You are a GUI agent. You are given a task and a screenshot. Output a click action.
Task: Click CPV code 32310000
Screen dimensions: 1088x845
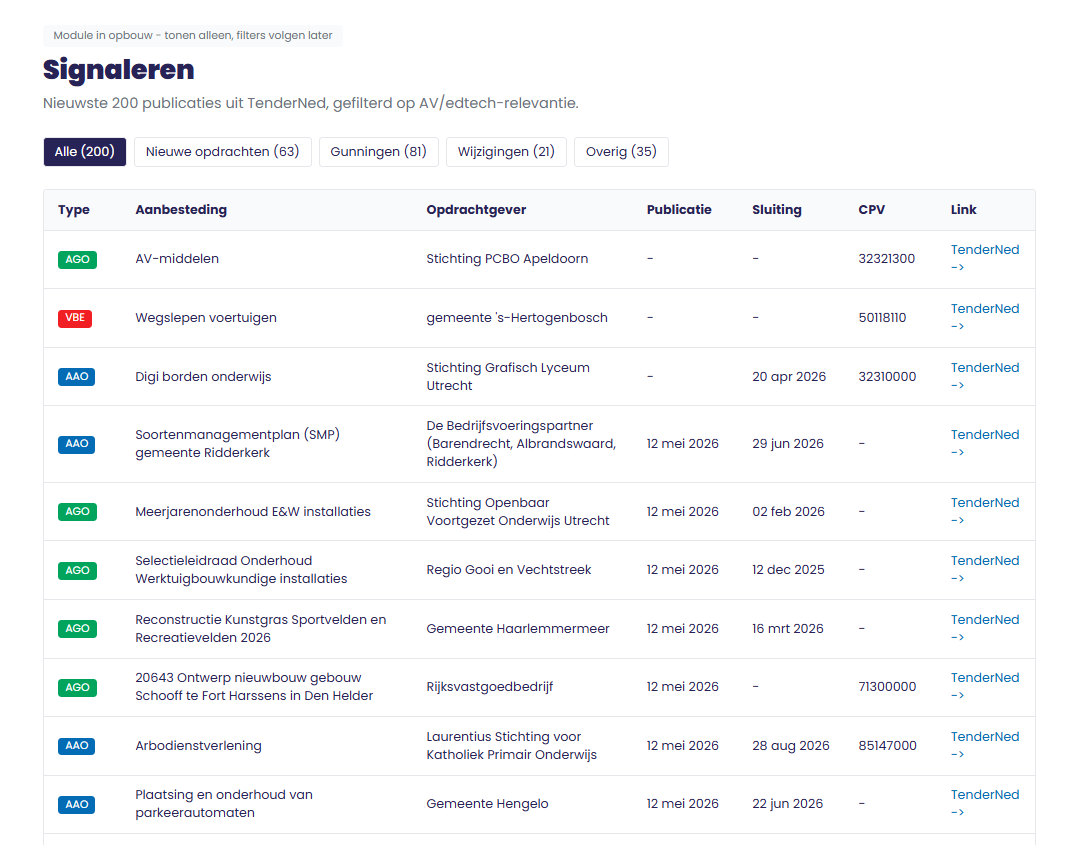pos(887,377)
